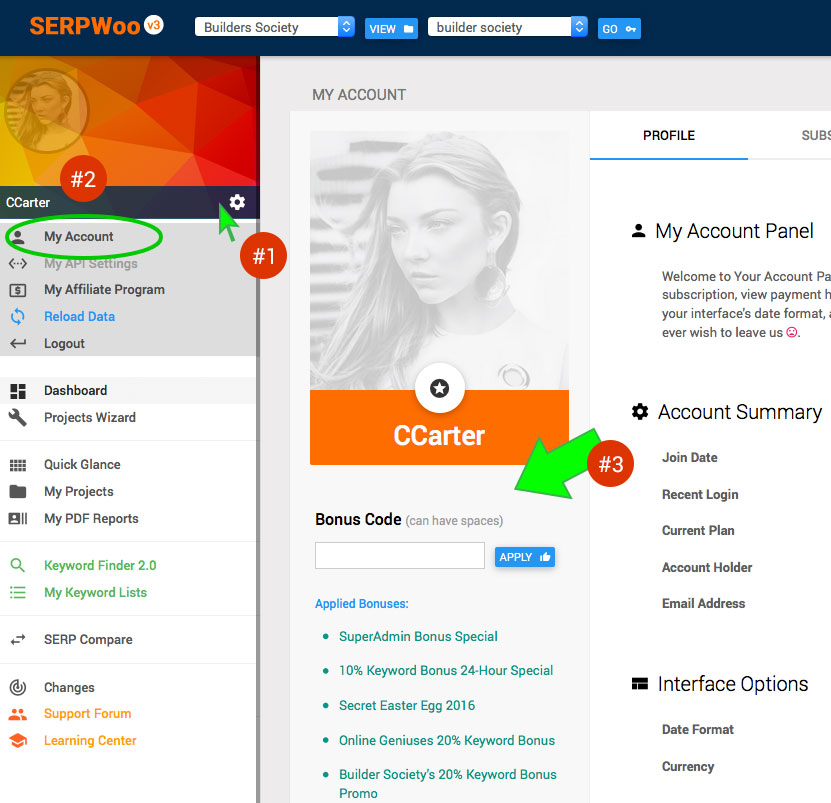831x803 pixels.
Task: Click the SuperAdmin Bonus Special entry
Action: (x=418, y=636)
